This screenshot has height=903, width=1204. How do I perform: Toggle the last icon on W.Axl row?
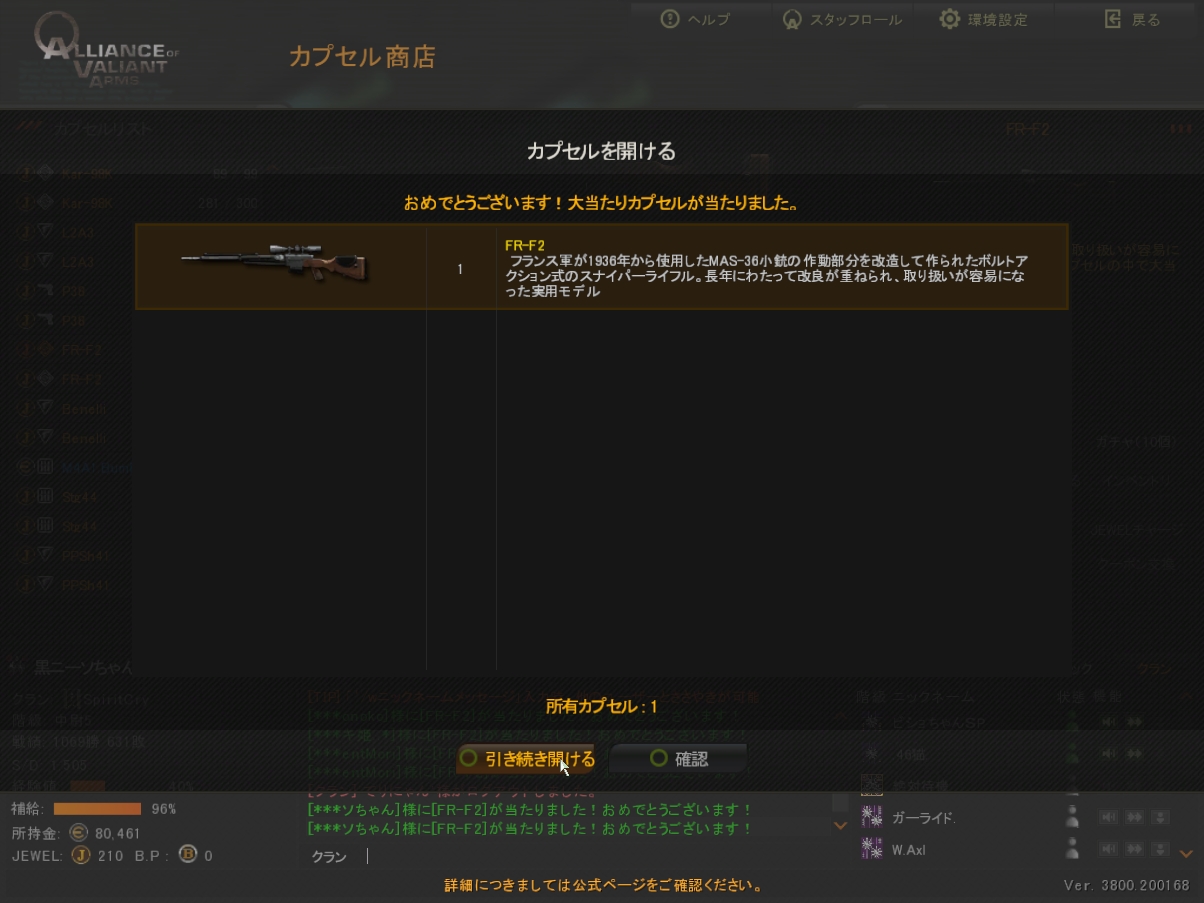point(1160,849)
